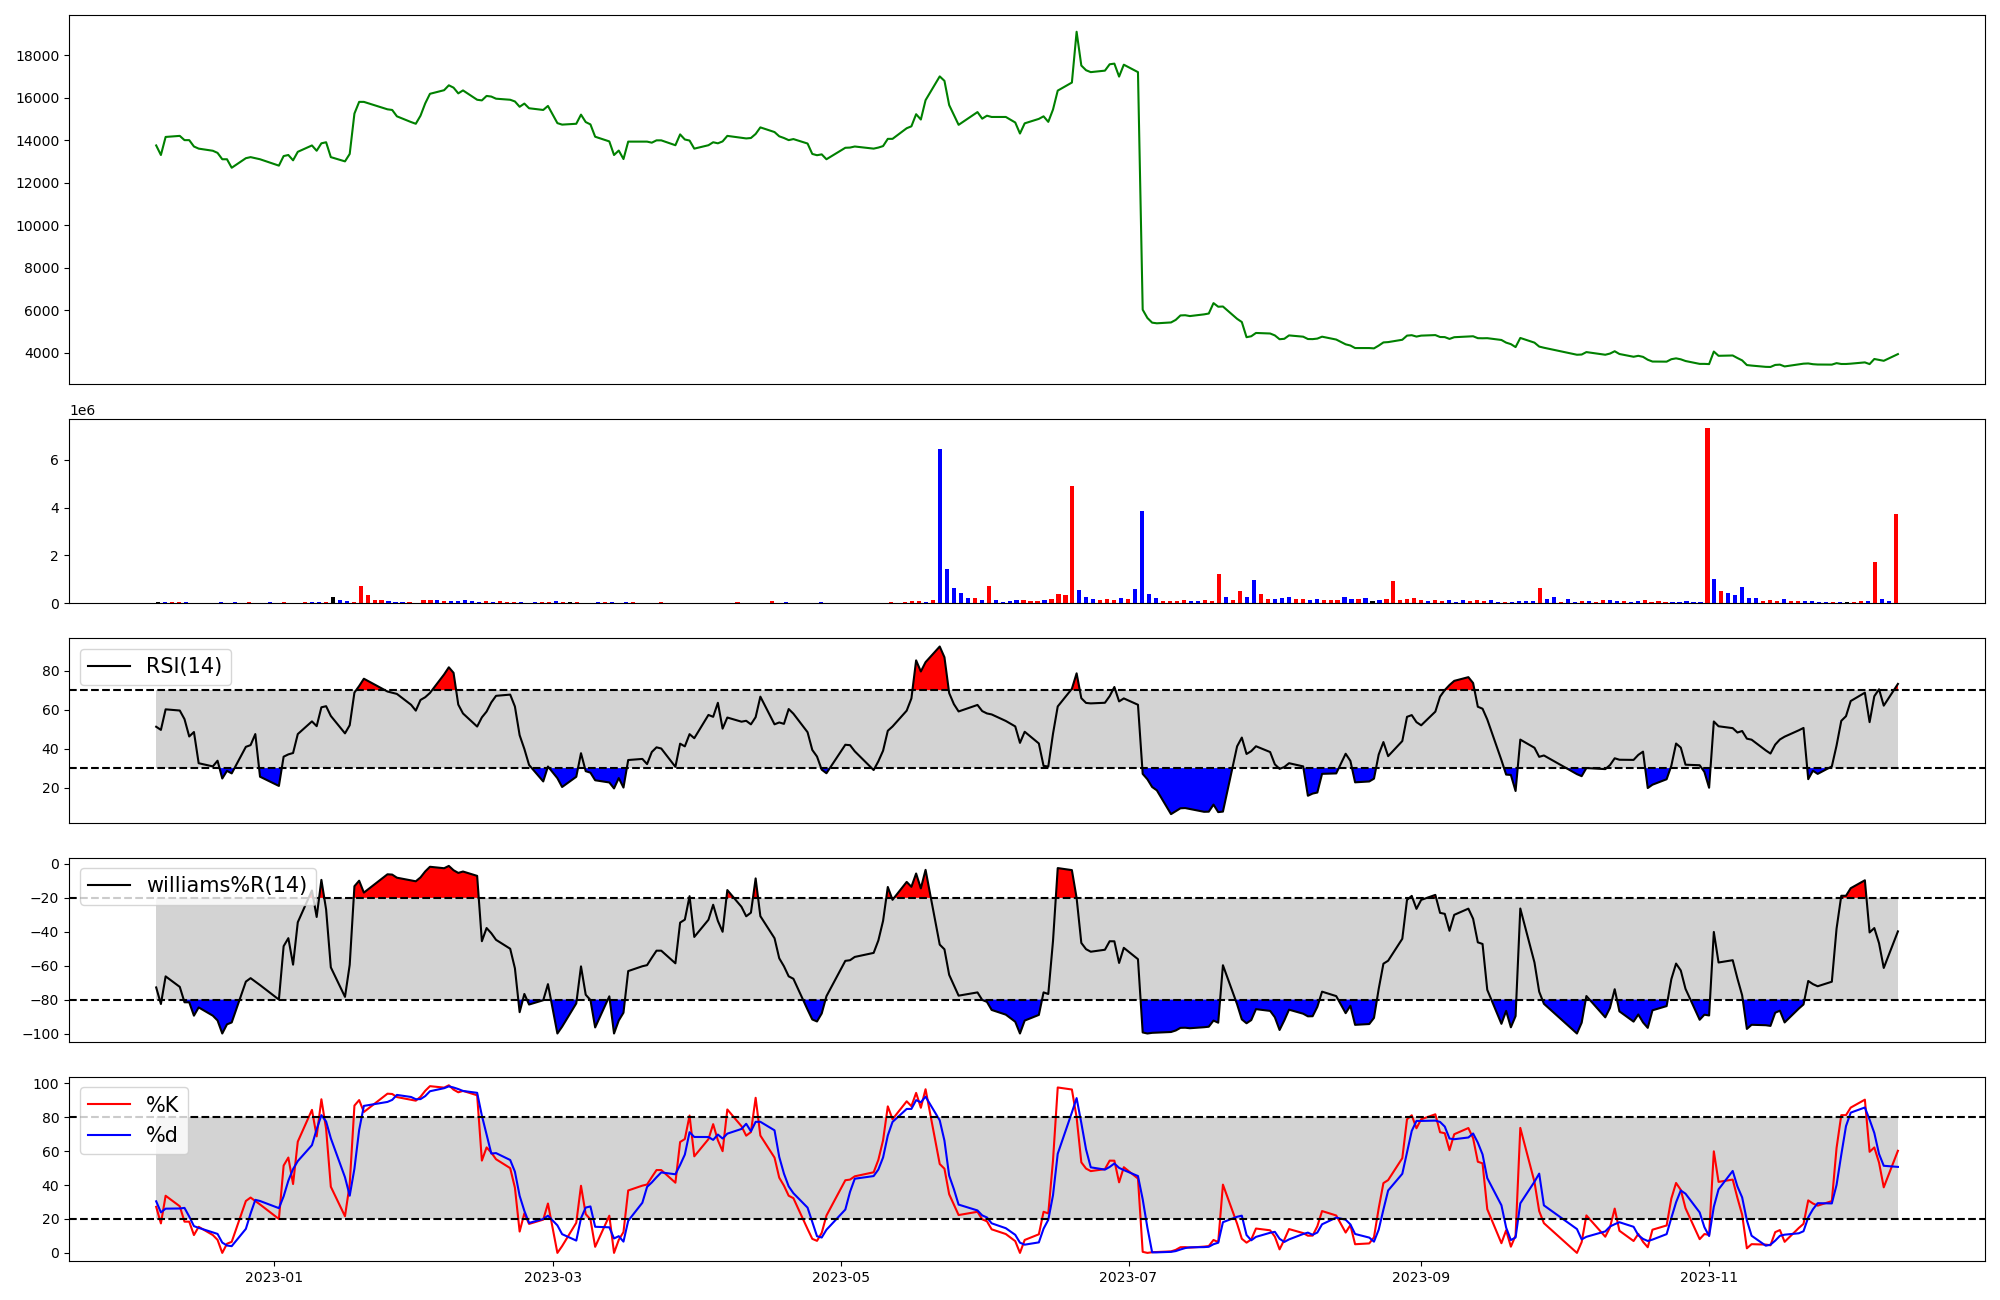2000x1300 pixels.
Task: Click the red volume bar near late June
Action: pos(1072,545)
